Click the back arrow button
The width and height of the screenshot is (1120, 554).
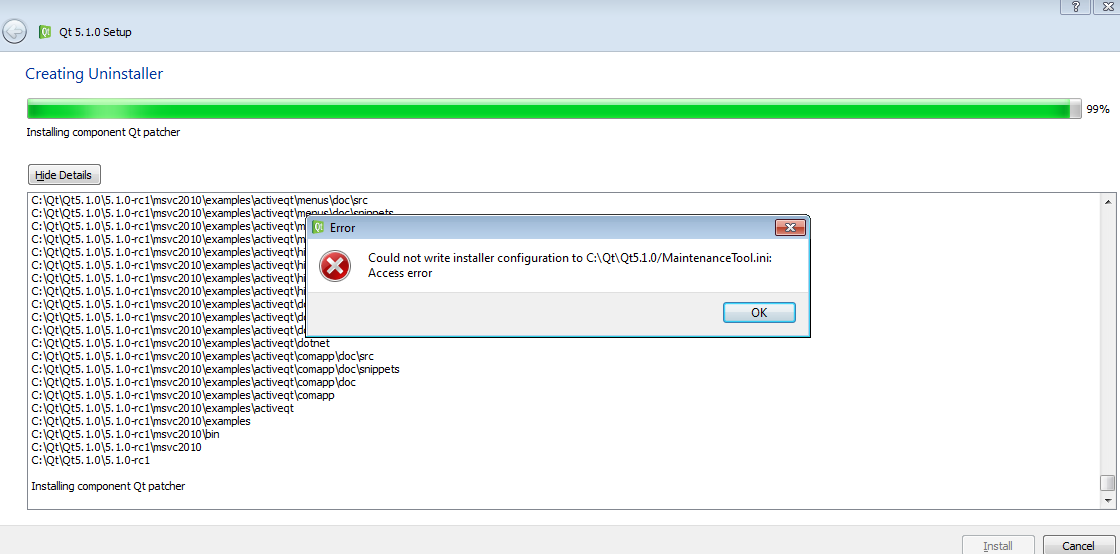(14, 32)
